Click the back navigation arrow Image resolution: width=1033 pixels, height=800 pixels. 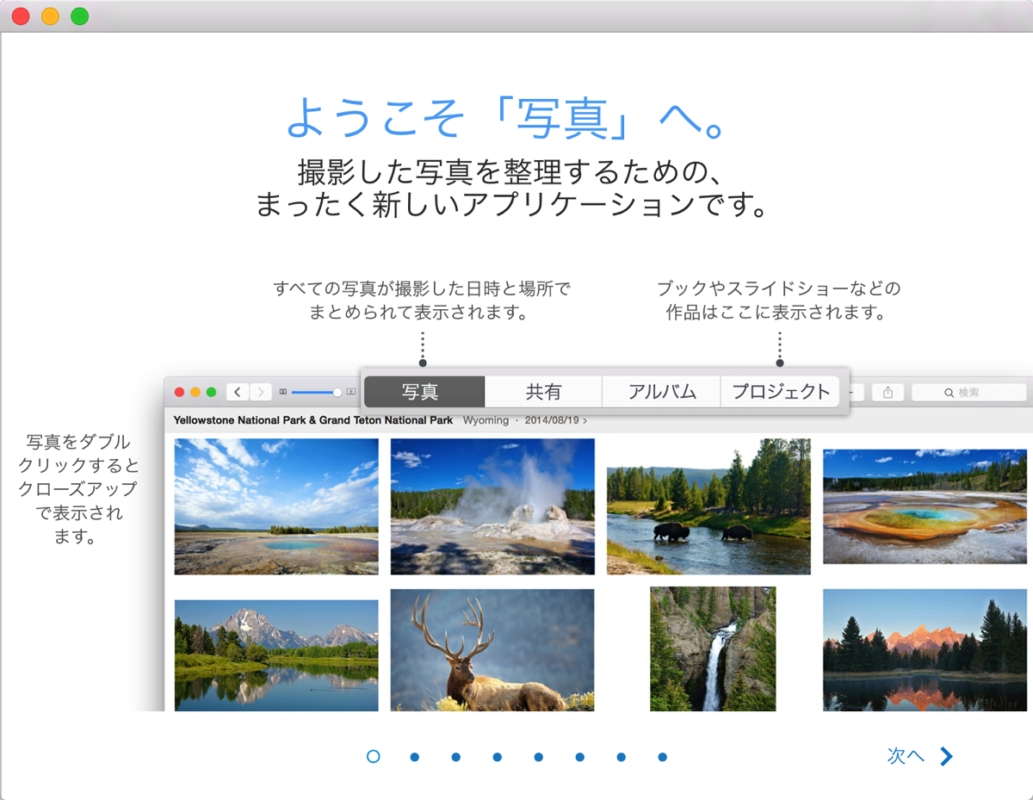pos(236,391)
